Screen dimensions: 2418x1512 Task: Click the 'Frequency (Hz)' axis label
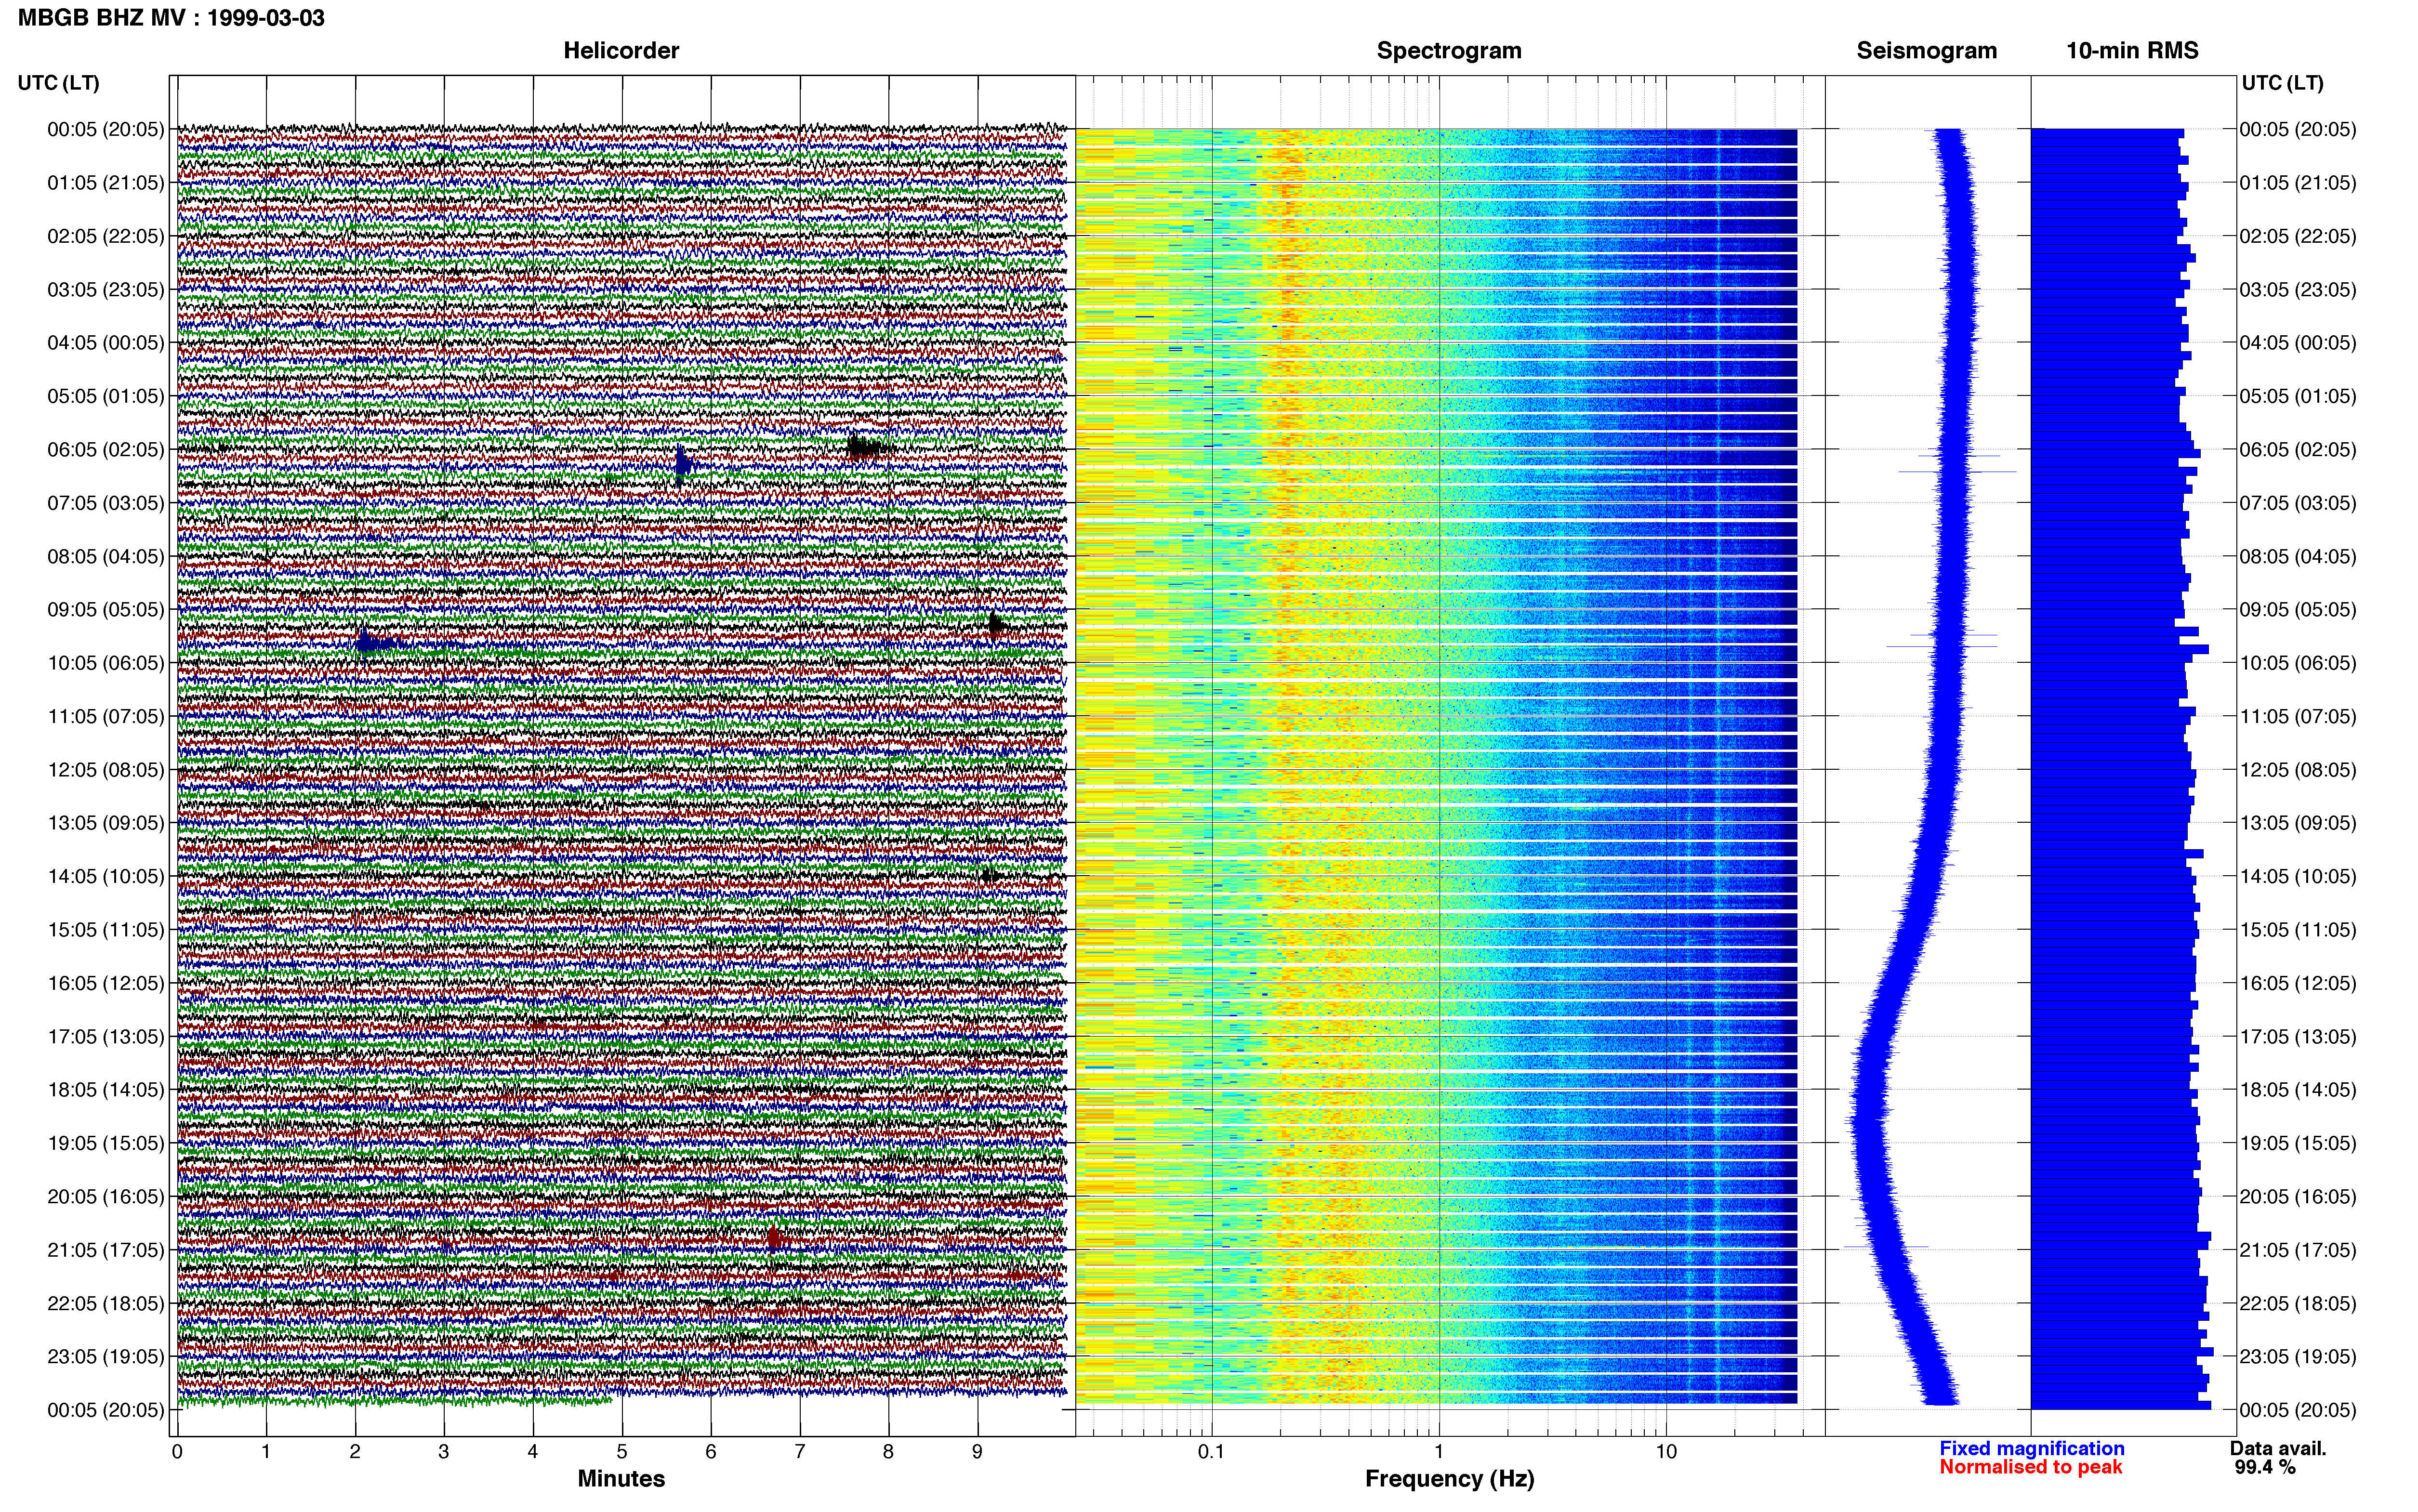pos(1449,1478)
